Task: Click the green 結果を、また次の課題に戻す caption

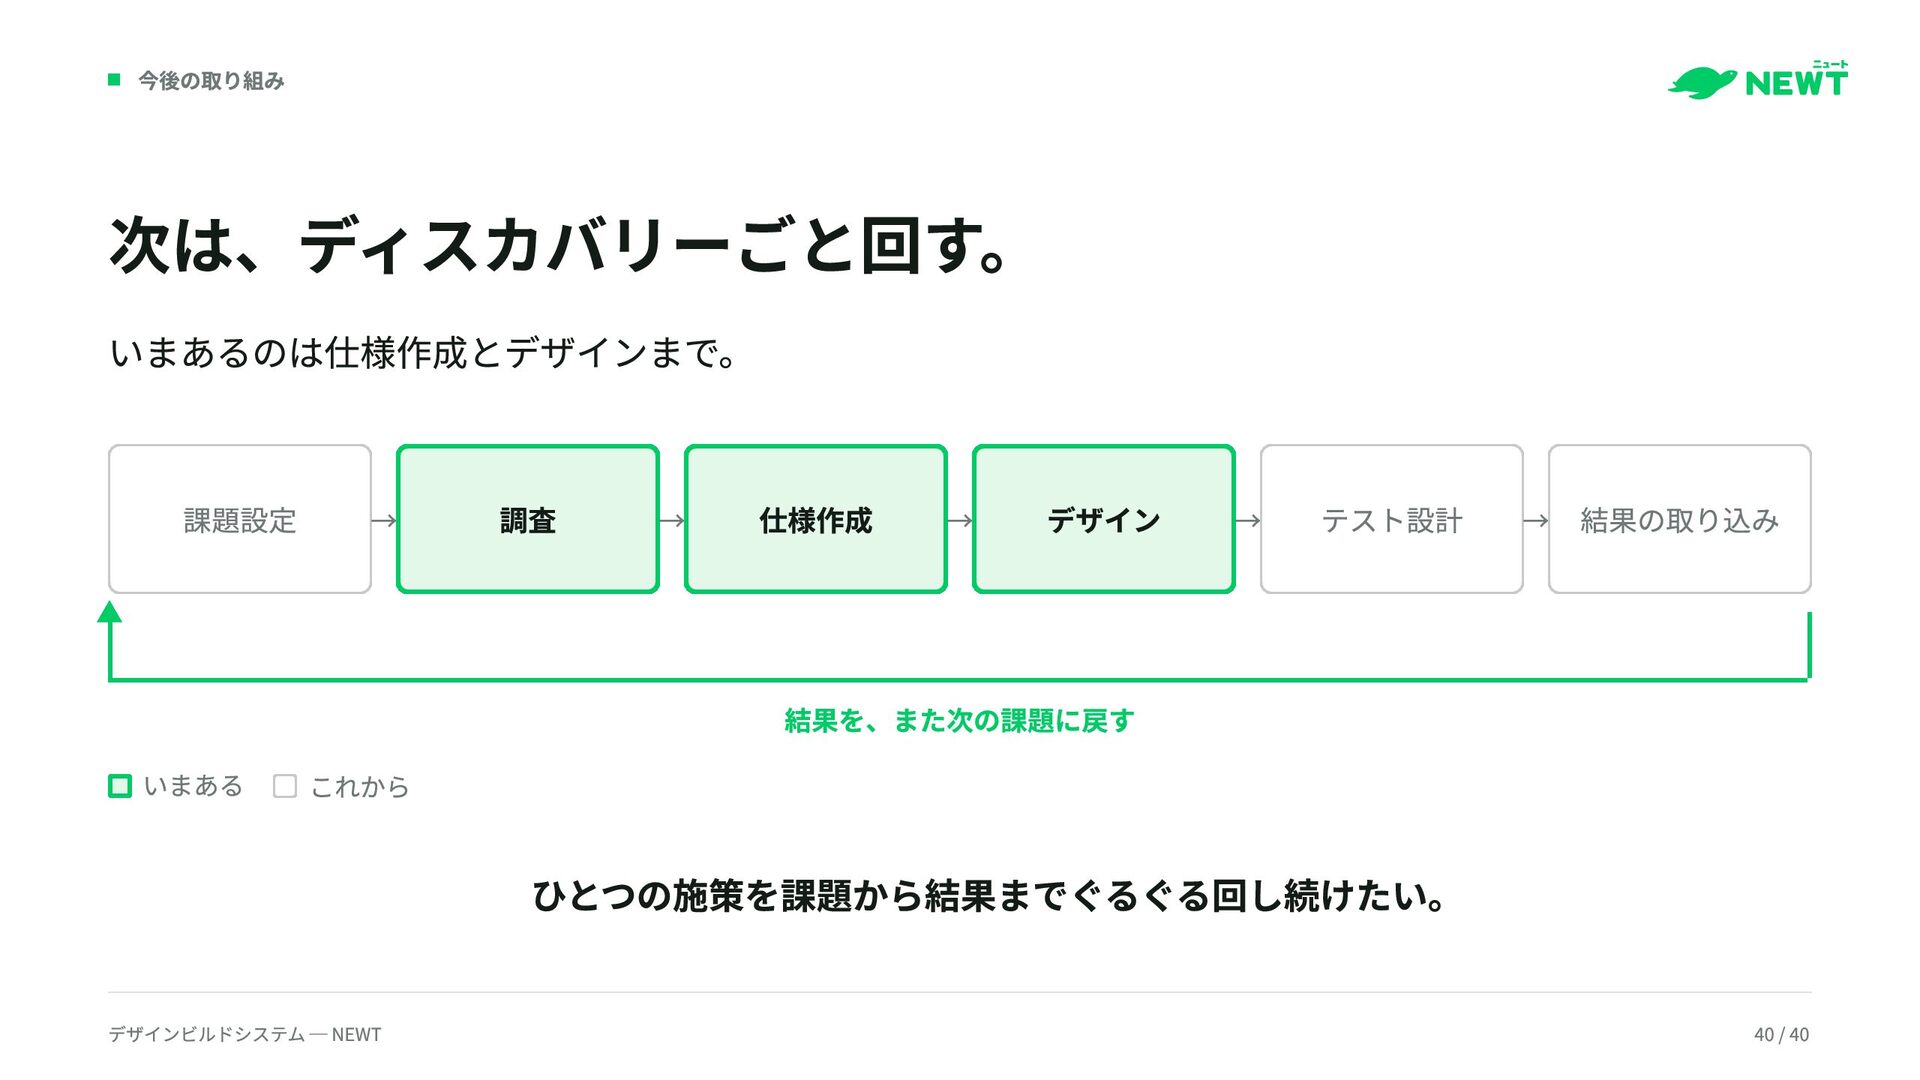Action: (959, 720)
